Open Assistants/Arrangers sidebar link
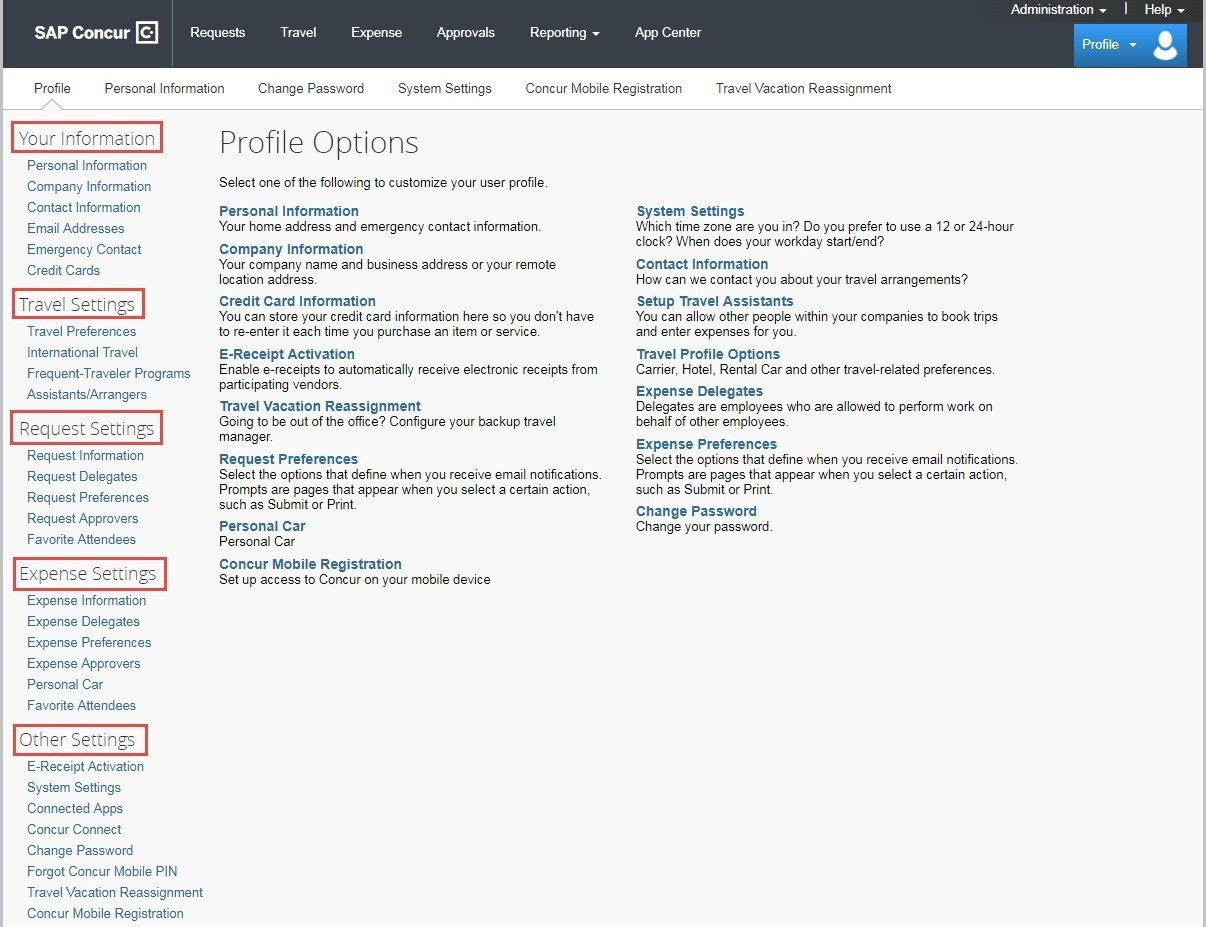Viewport: 1206px width, 927px height. [87, 394]
